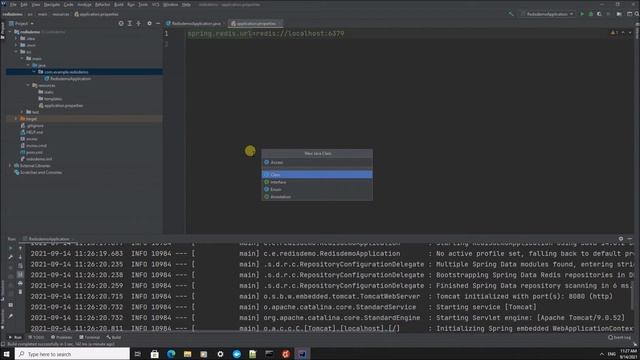The width and height of the screenshot is (640, 360).
Task: Click the Debug bug icon in toolbar
Action: [591, 14]
